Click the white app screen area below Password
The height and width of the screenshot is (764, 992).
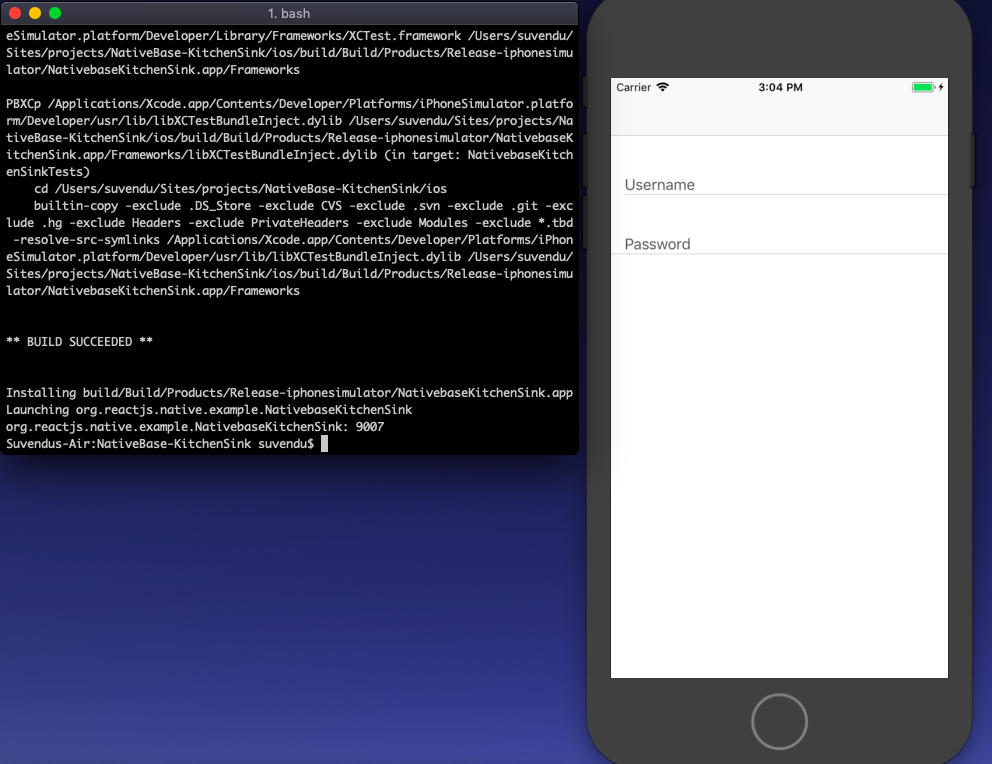coord(780,450)
